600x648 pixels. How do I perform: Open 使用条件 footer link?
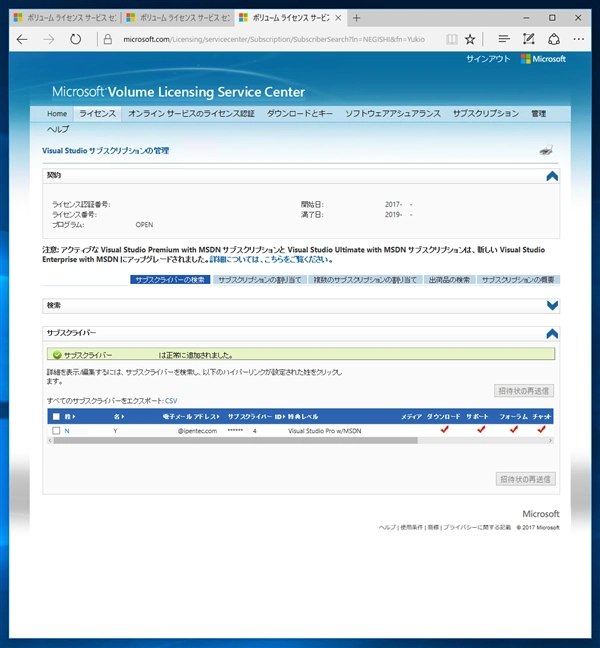pyautogui.click(x=411, y=528)
